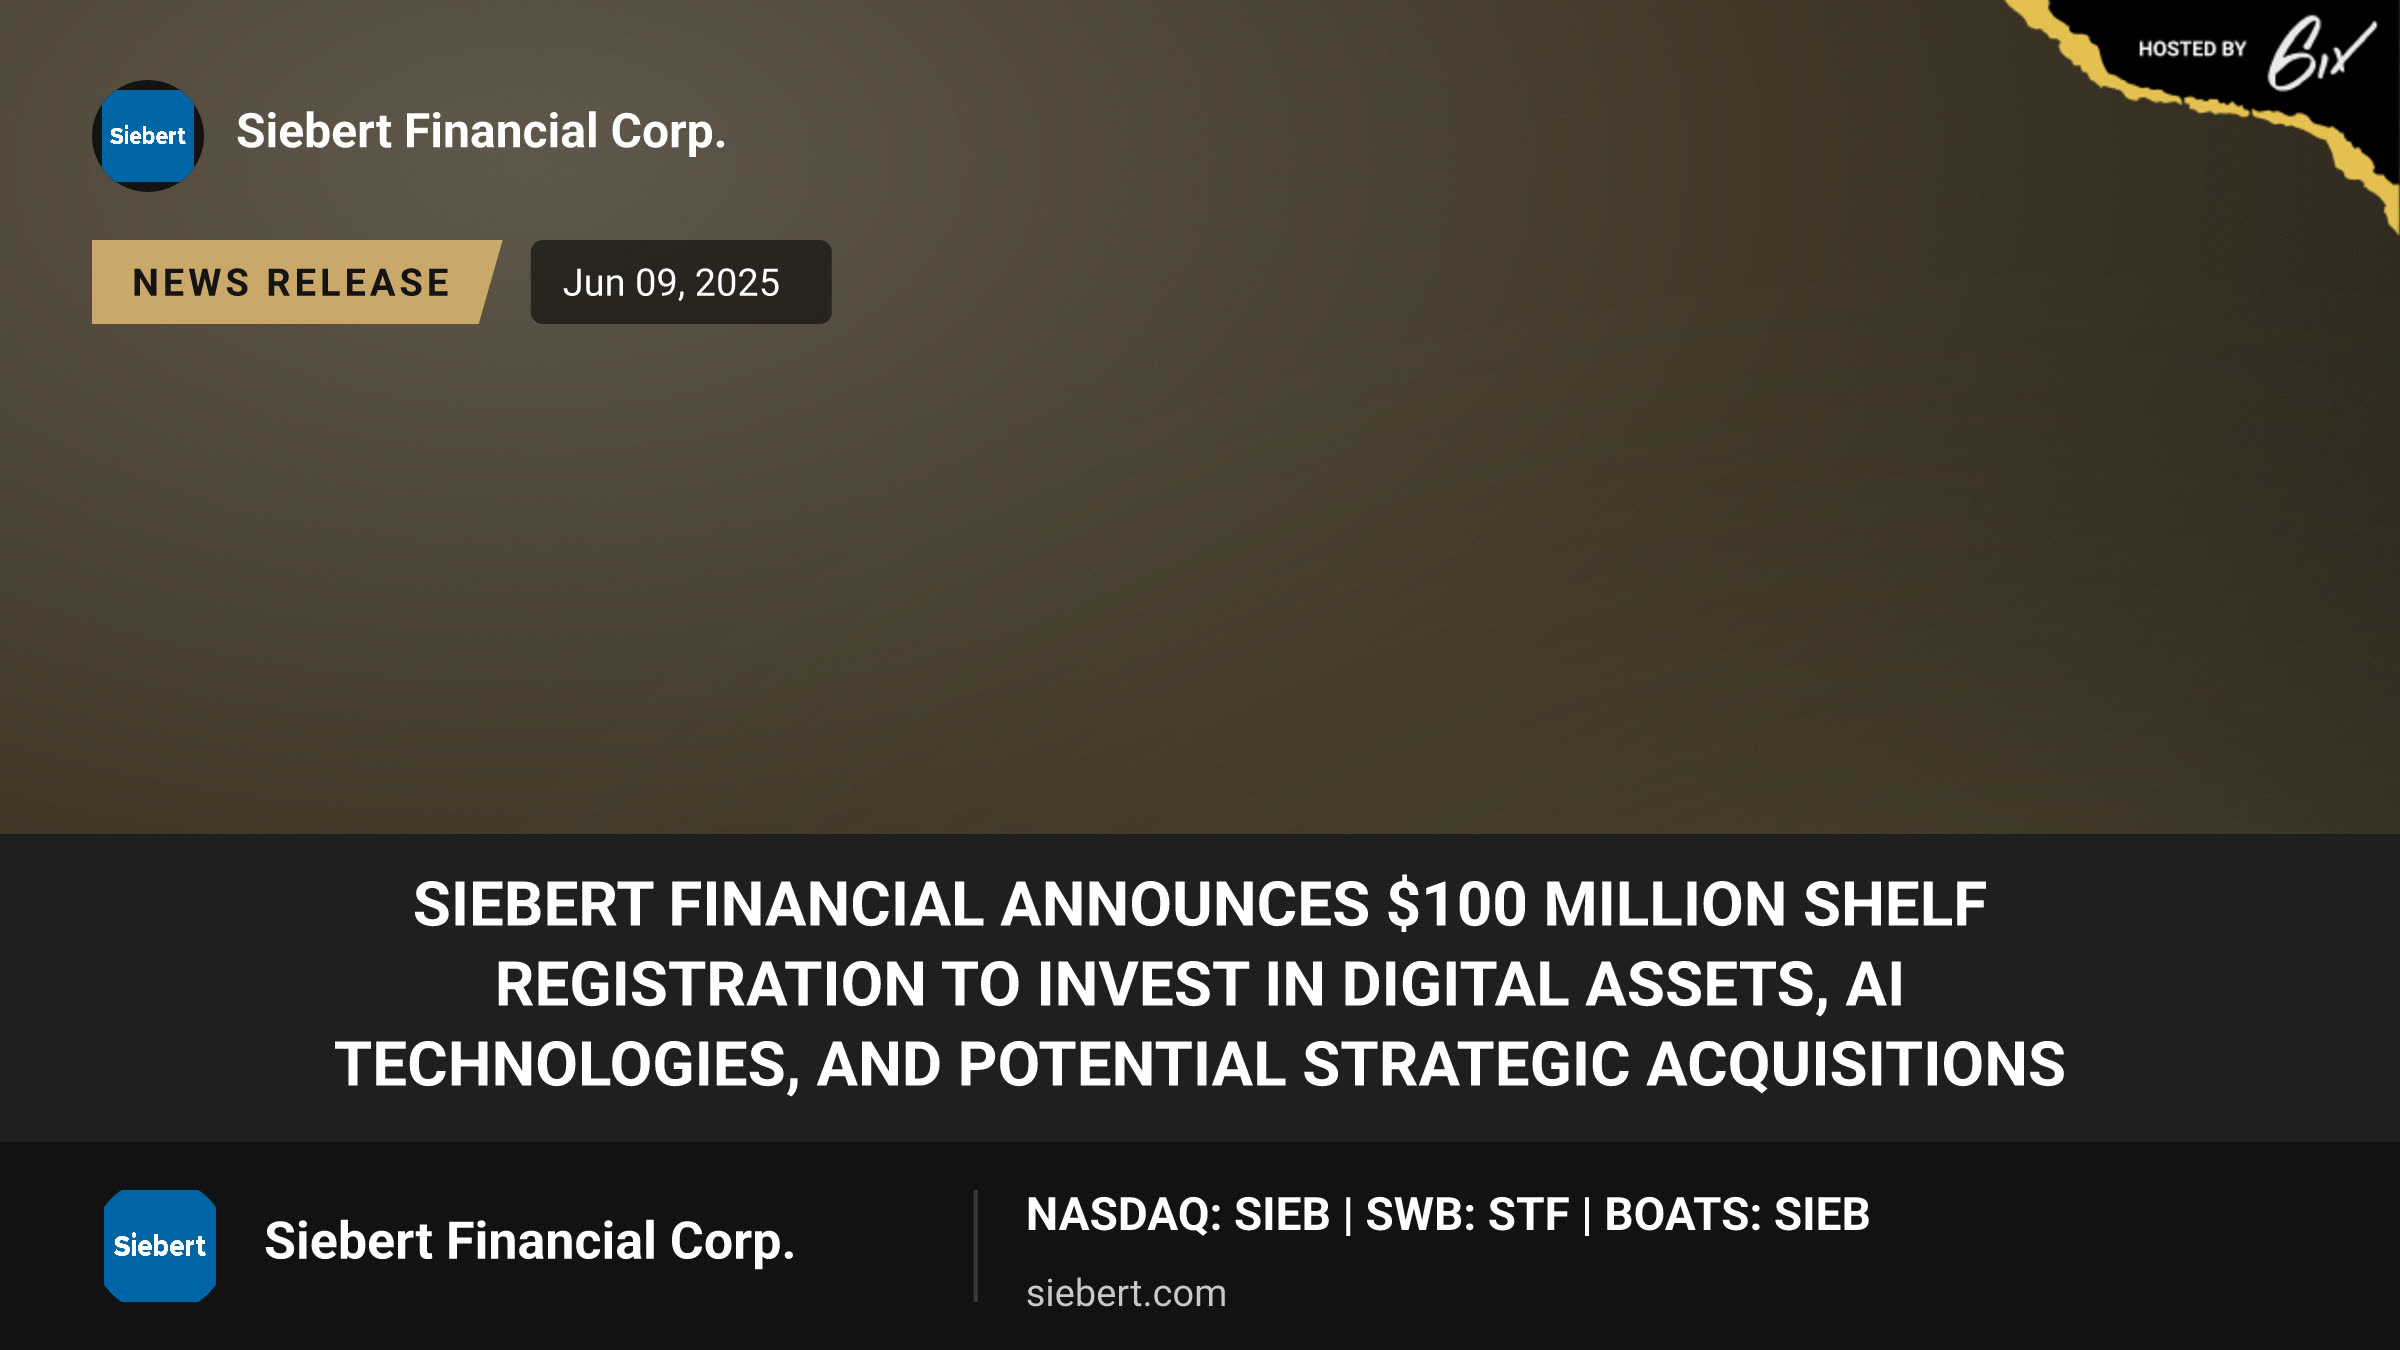Viewport: 2400px width, 1350px height.
Task: Click the word SIEBERT starting the headline
Action: tap(533, 904)
